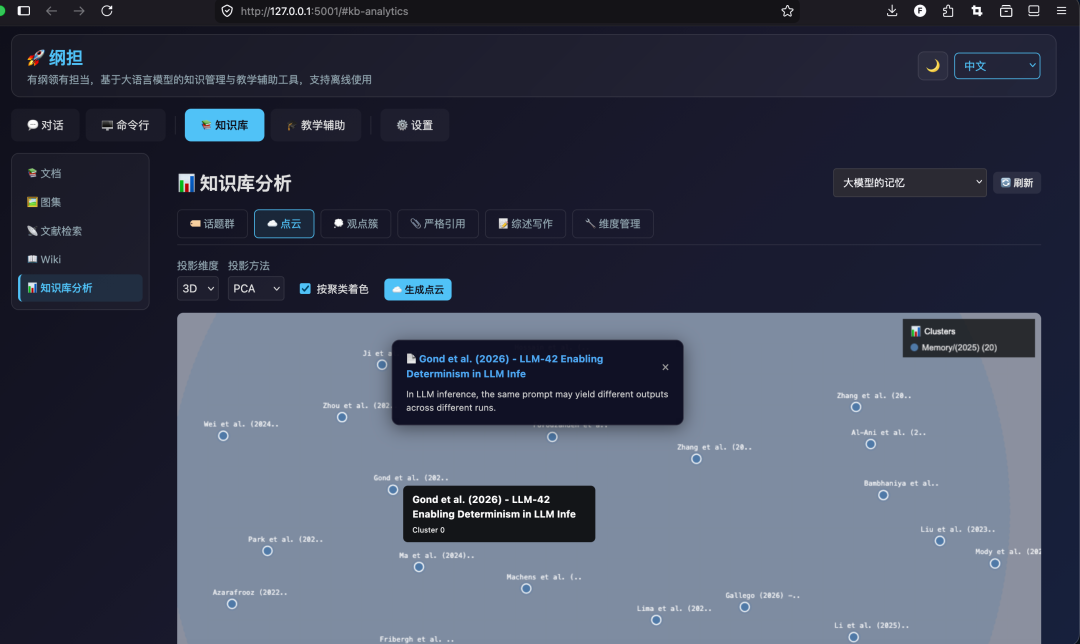Open site security shield icon

pos(227,11)
